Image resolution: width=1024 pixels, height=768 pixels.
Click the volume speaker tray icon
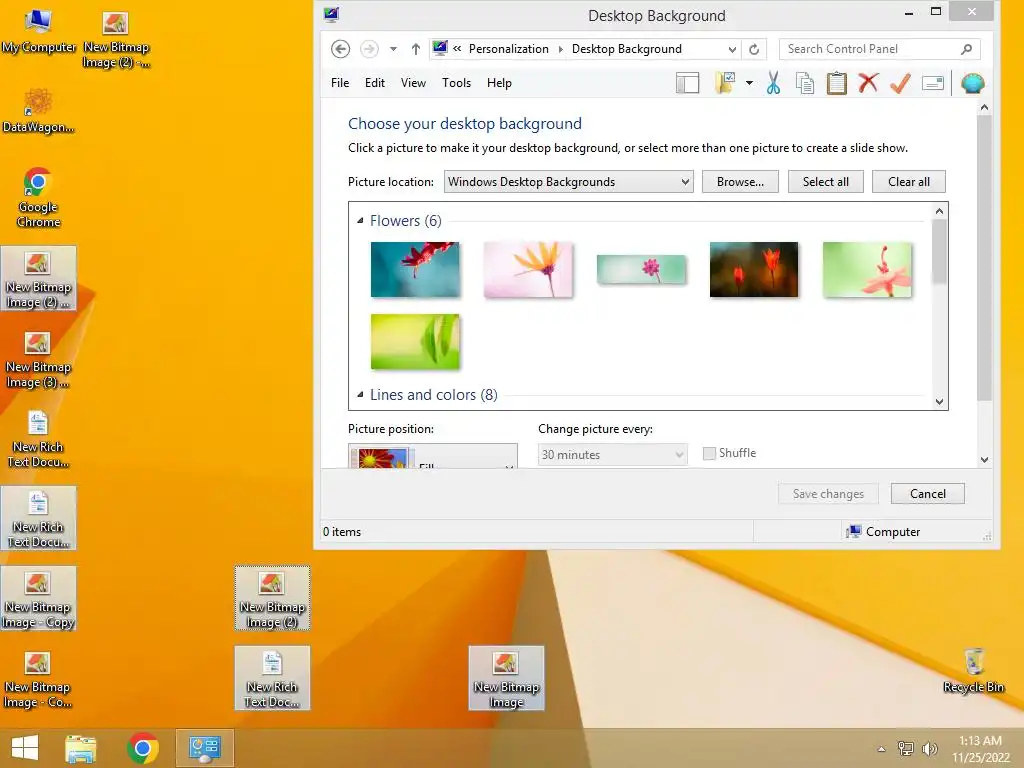[929, 748]
